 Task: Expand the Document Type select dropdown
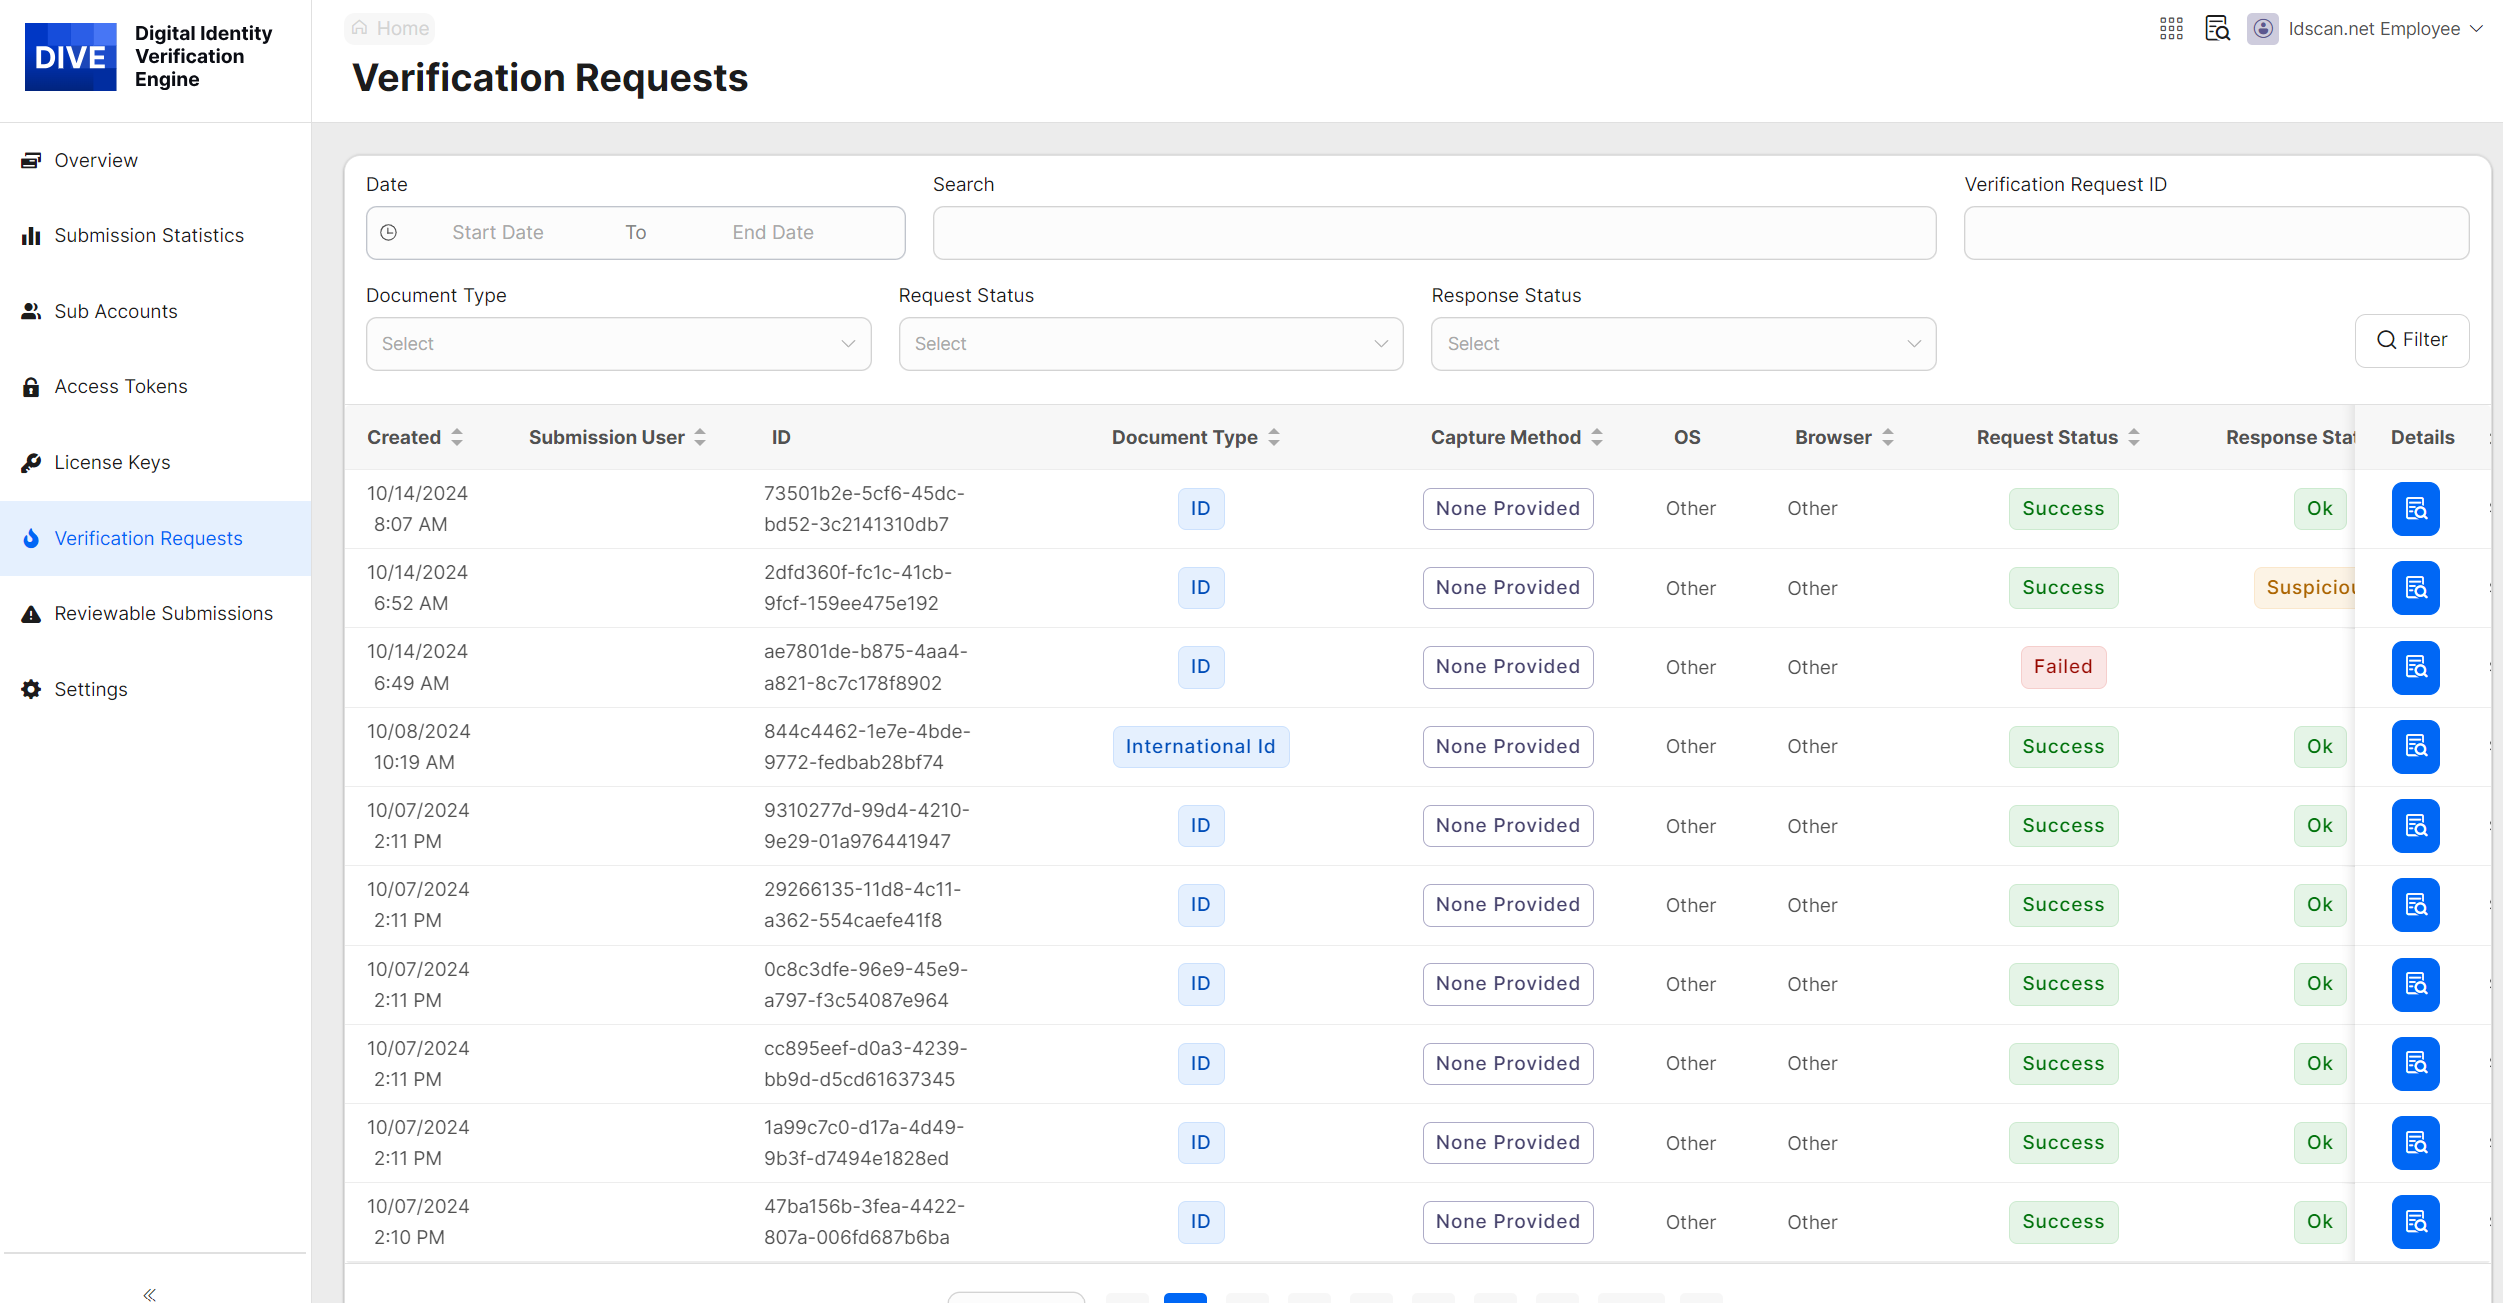(x=618, y=344)
